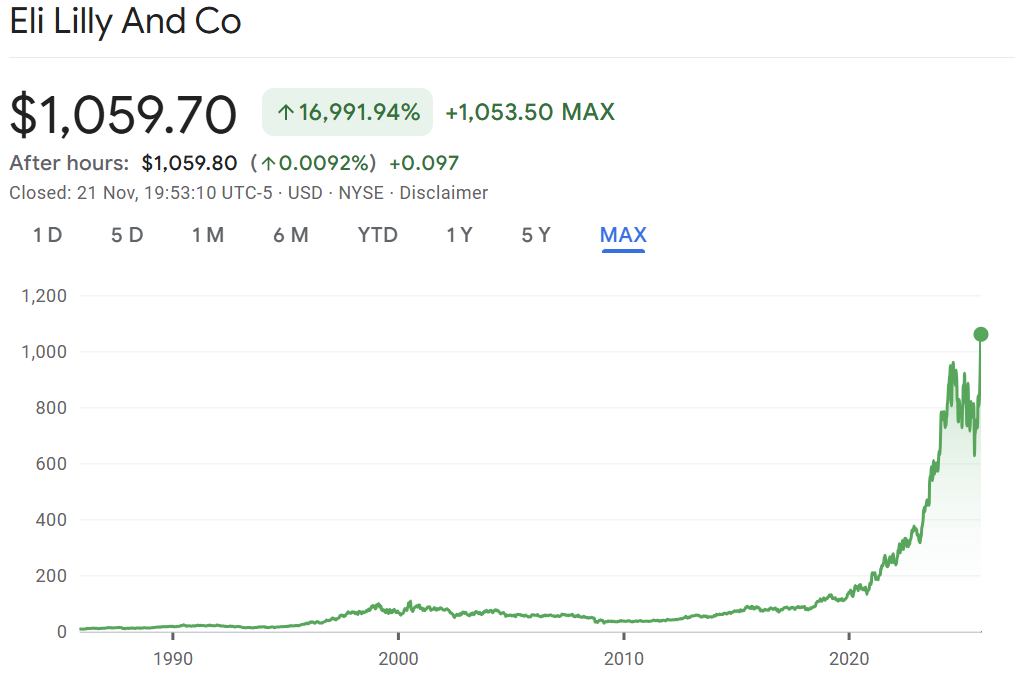Click the up arrow icon in percentage badge
This screenshot has height=690, width=1015.
coord(285,112)
